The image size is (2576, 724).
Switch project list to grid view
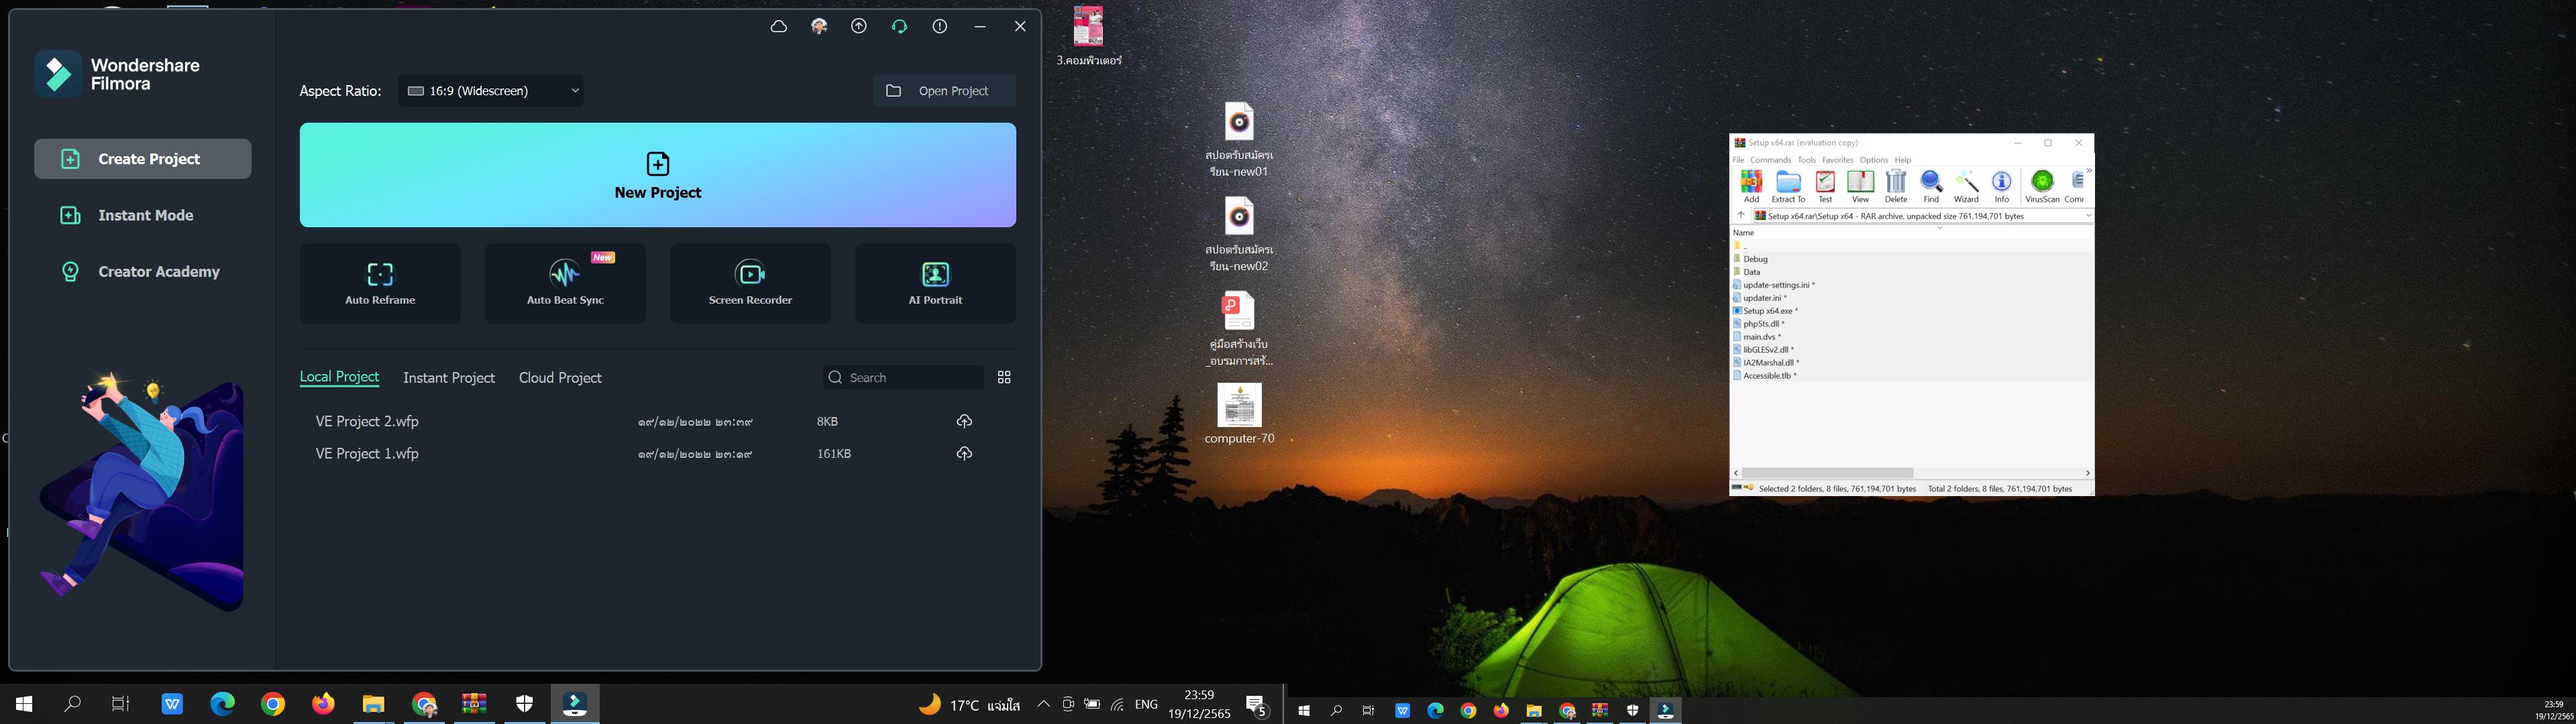click(1004, 377)
